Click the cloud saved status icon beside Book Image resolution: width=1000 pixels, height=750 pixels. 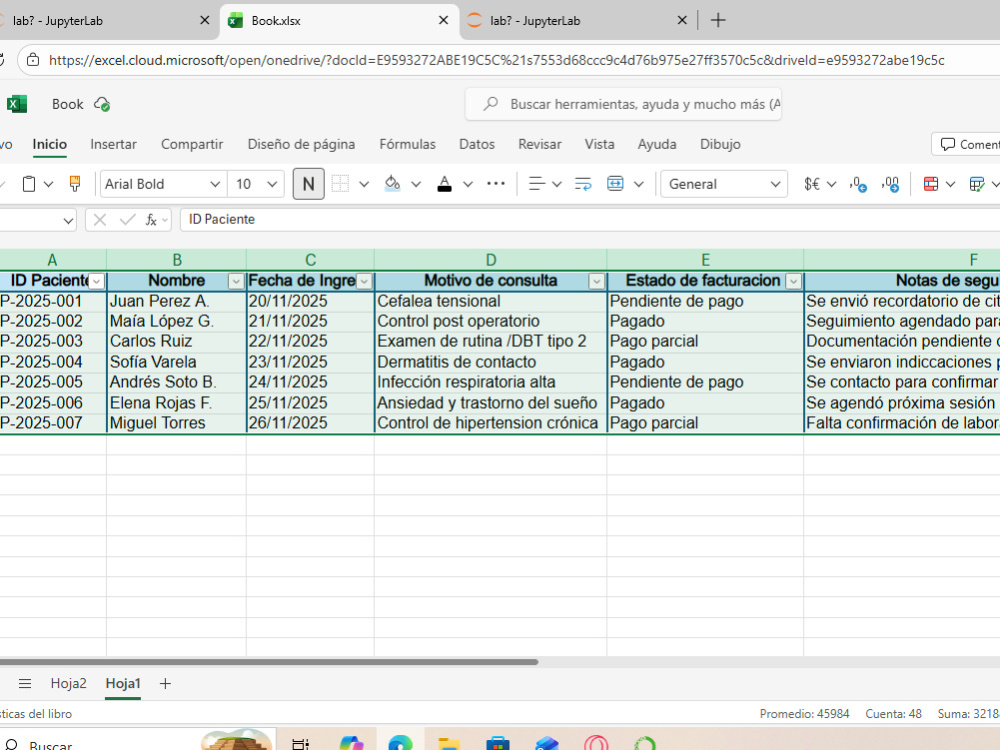pos(102,104)
